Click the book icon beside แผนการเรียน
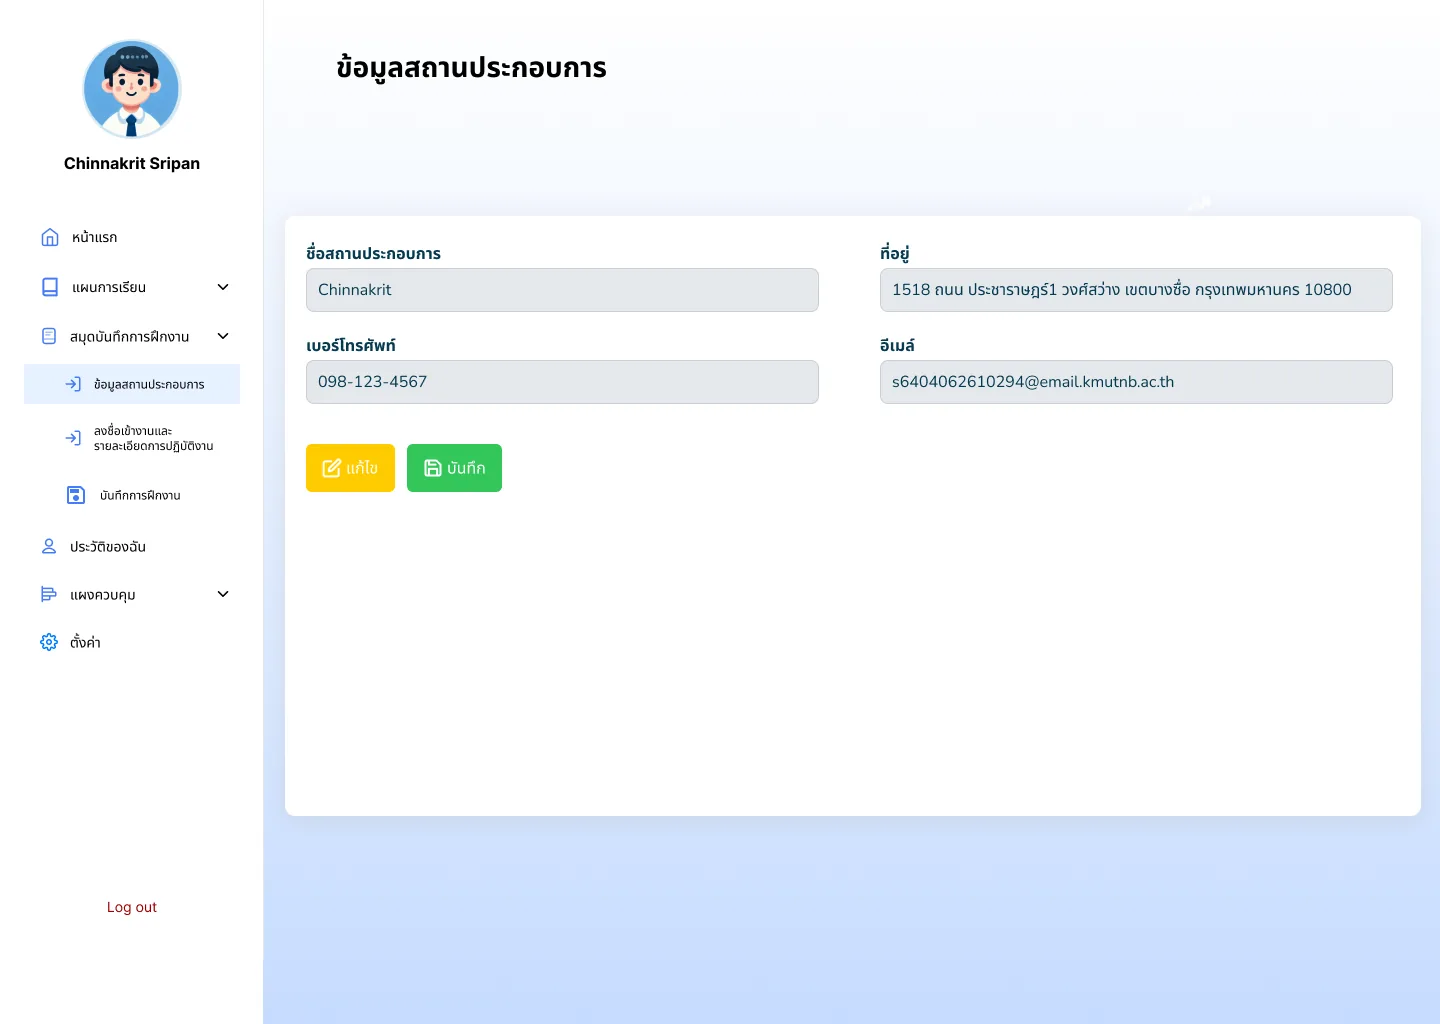This screenshot has height=1024, width=1440. [x=50, y=287]
